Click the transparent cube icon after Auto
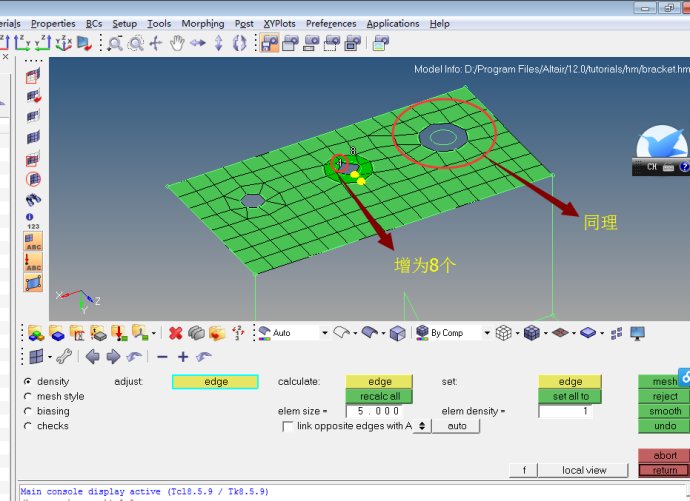The width and height of the screenshot is (690, 501). point(398,333)
